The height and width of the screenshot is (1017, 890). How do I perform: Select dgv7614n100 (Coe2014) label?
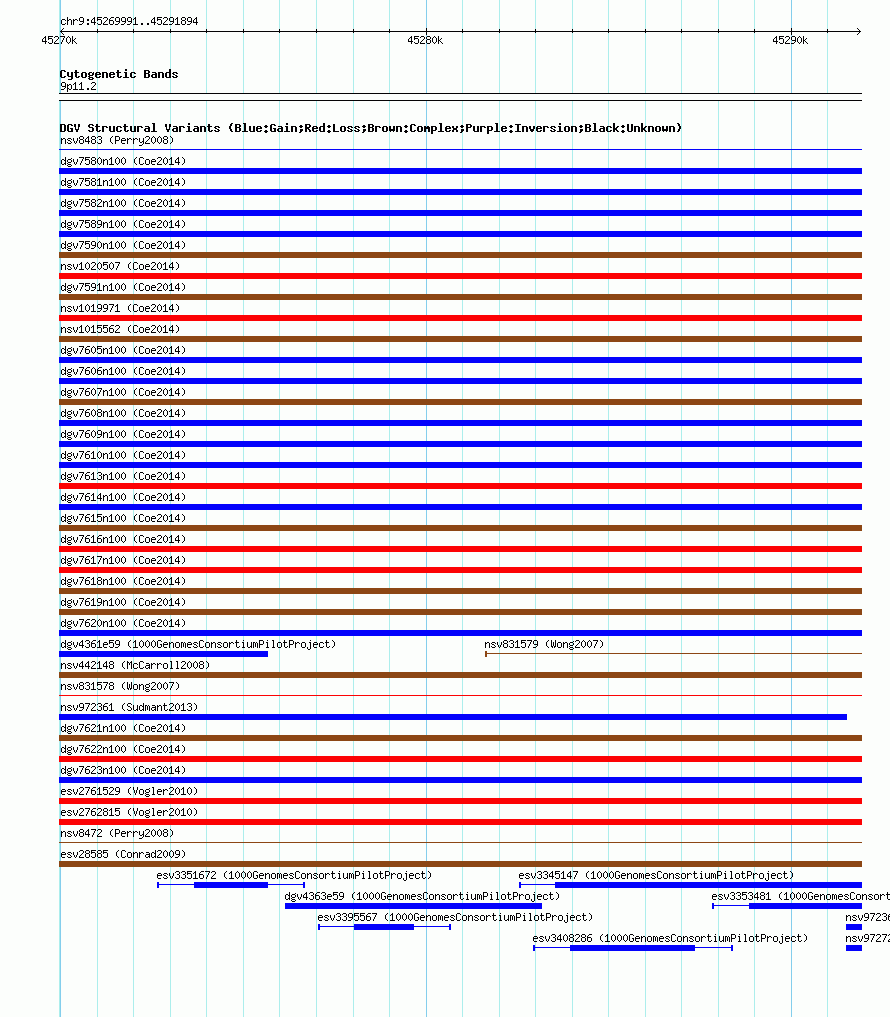(x=123, y=497)
